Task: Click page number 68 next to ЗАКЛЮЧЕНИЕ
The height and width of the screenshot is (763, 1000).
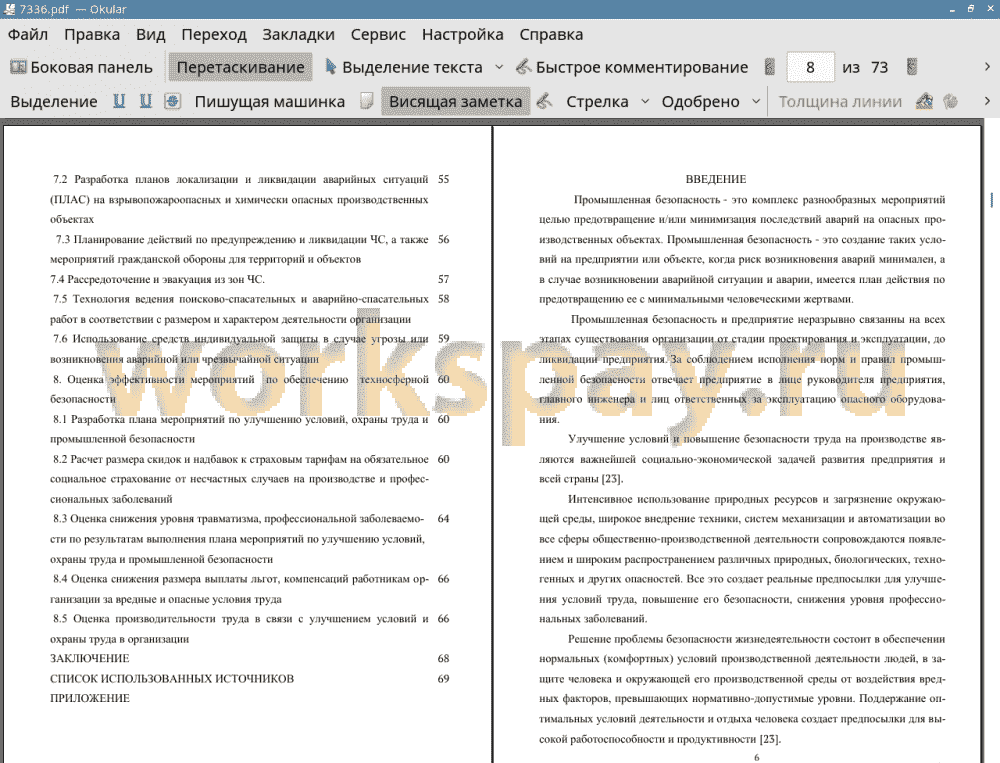Action: click(x=443, y=658)
